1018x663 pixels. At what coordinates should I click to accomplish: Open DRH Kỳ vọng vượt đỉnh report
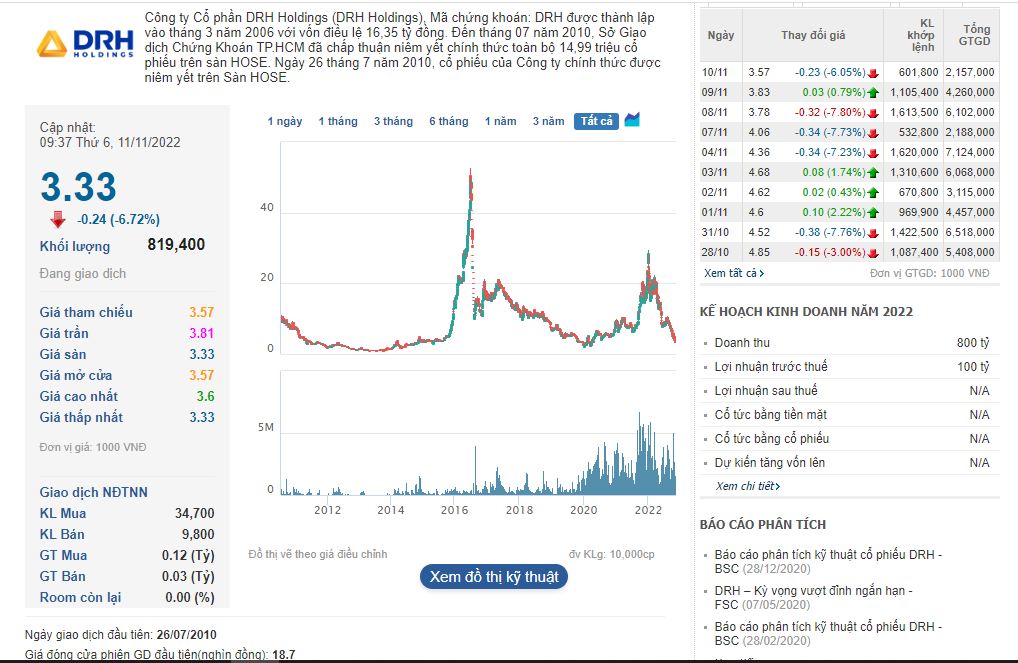pos(813,597)
